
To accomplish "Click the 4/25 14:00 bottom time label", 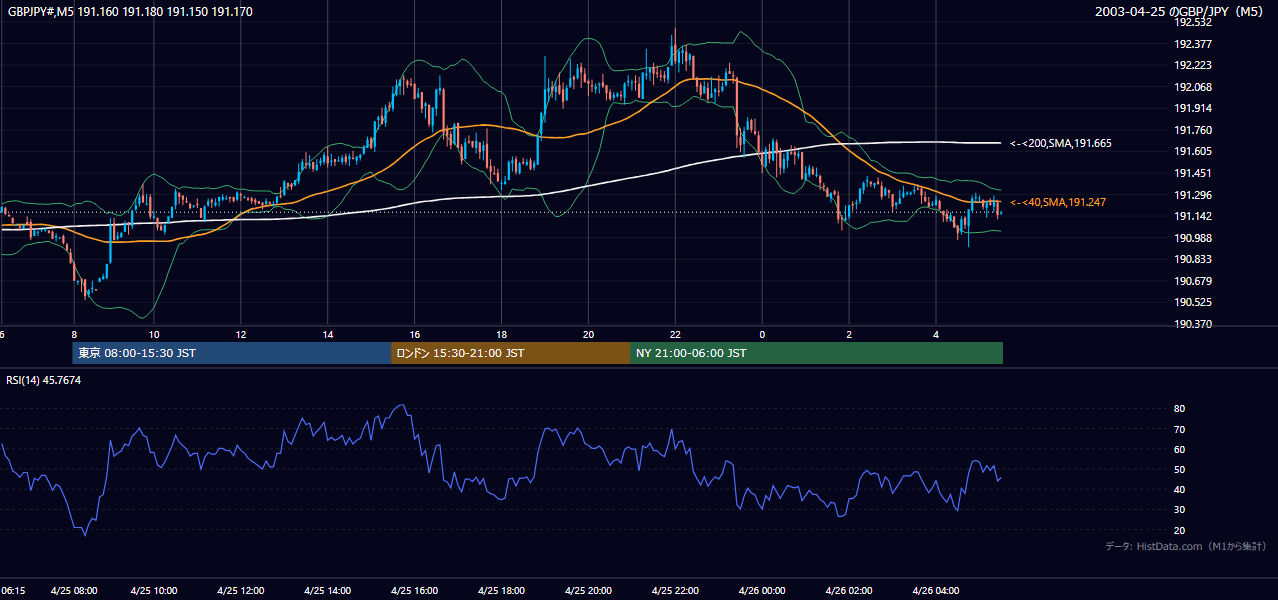I will pos(328,591).
